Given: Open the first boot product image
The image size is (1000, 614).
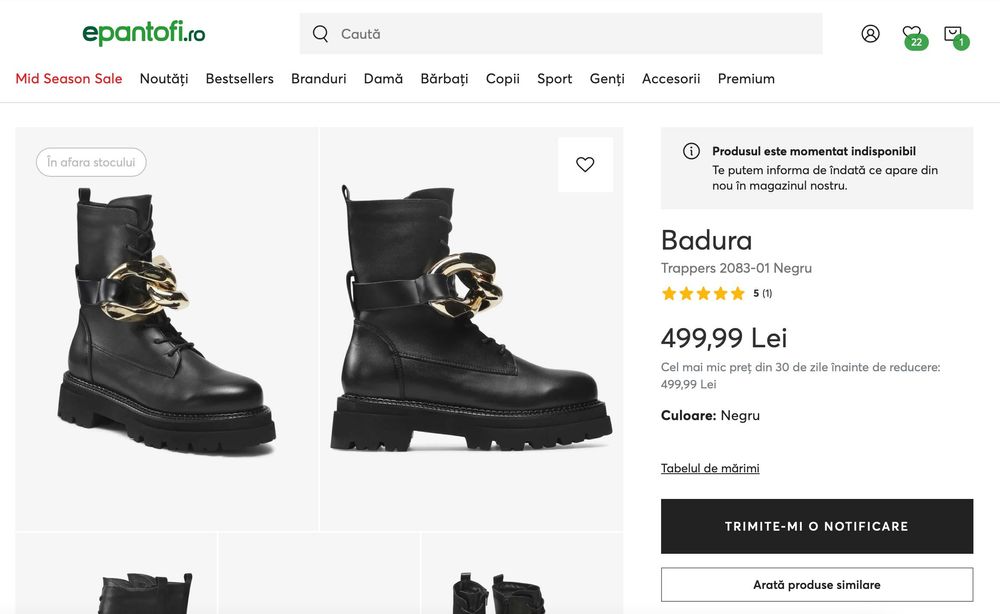Looking at the screenshot, I should [167, 328].
